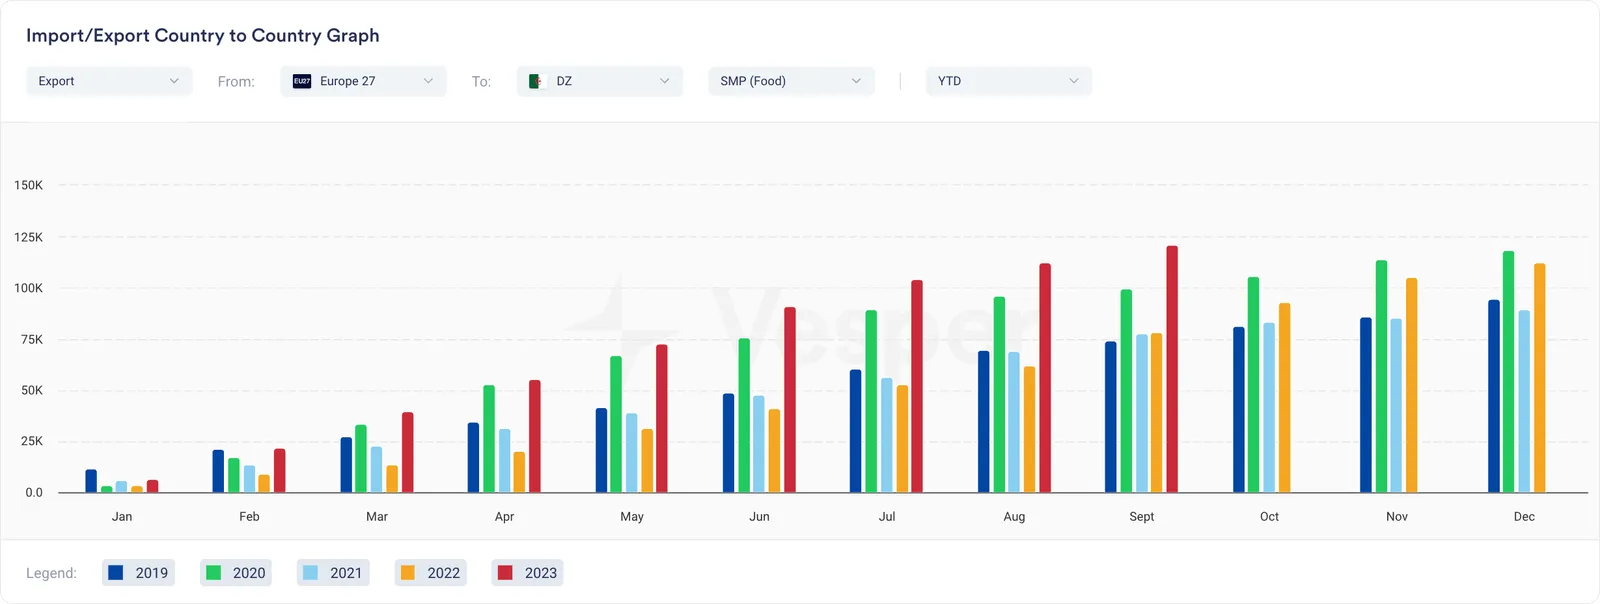
Task: Click the From: label
Action: point(236,82)
